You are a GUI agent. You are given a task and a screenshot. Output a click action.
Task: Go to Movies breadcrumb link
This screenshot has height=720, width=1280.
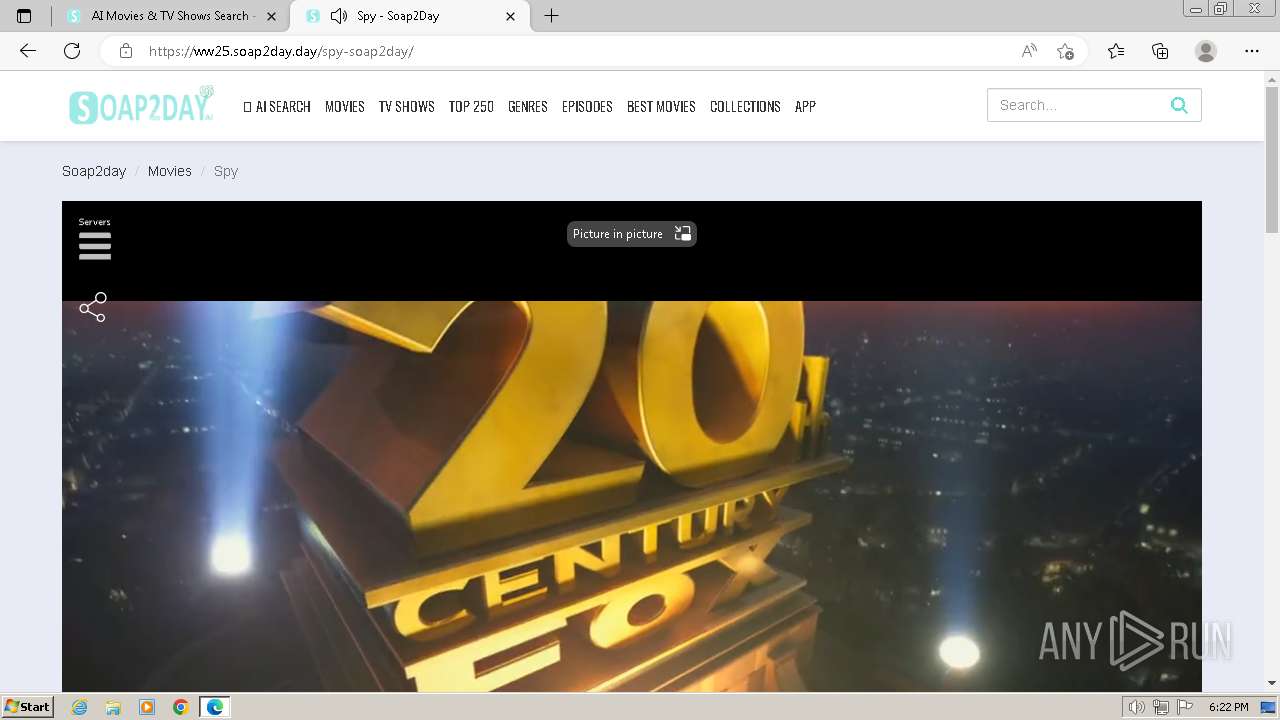(170, 171)
